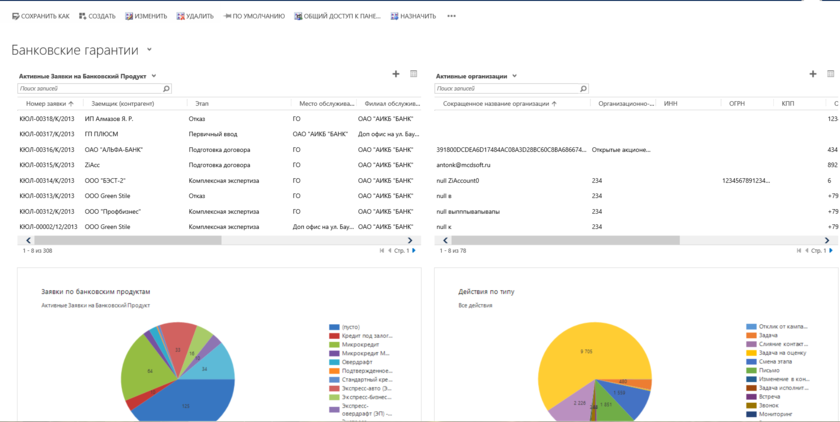Go to next page of the organizations grid
Screen dimensions: 840x422
tap(831, 251)
